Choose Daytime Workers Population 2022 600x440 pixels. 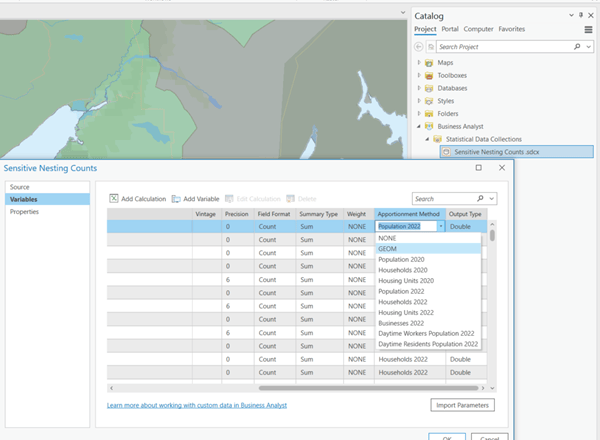click(x=428, y=333)
